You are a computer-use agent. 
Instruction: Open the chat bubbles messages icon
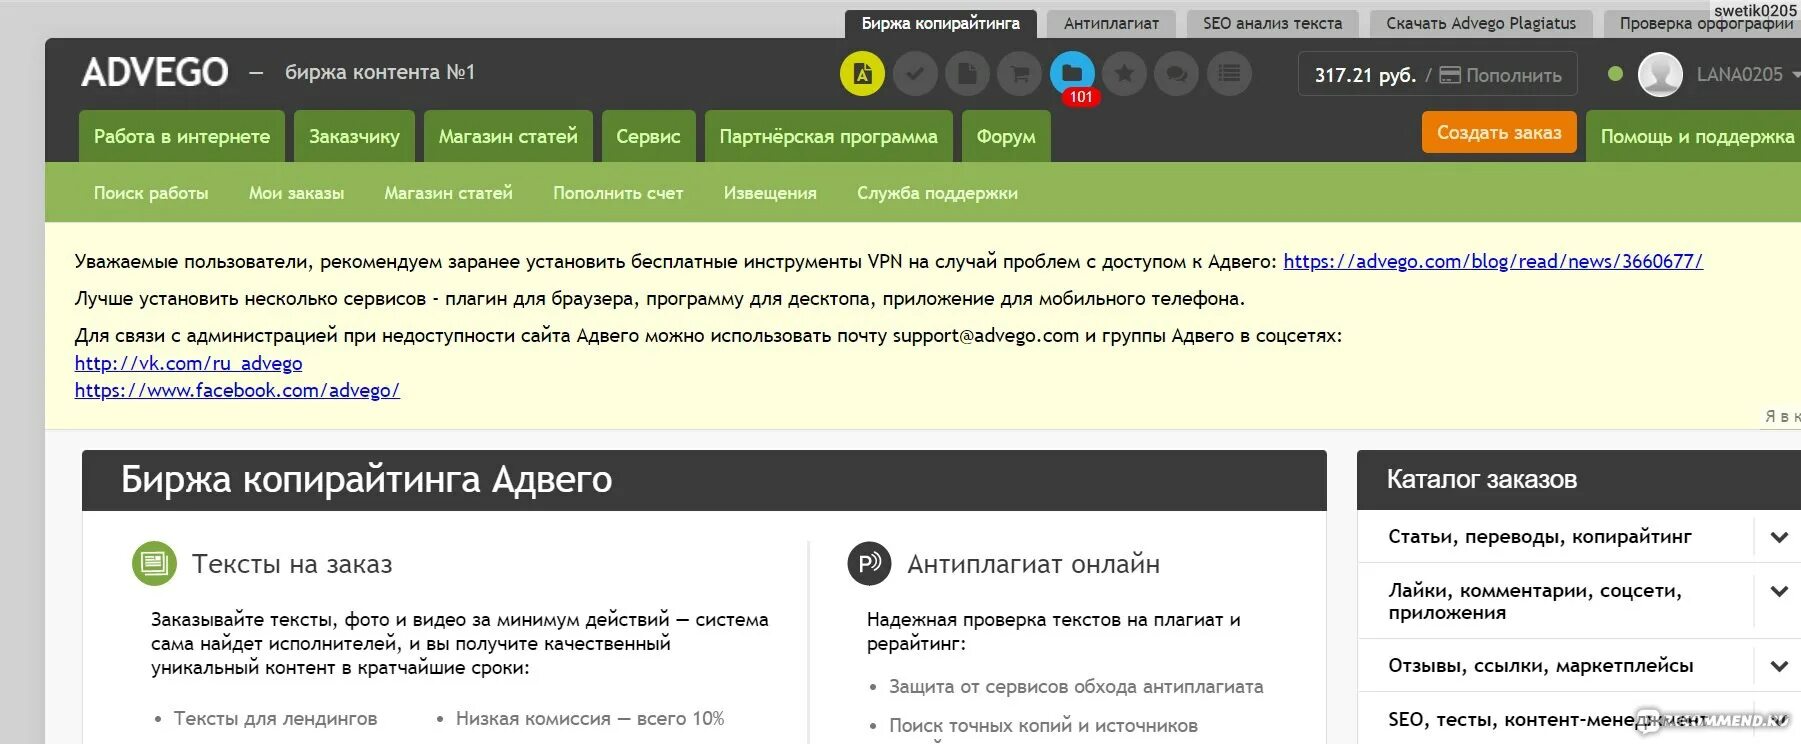[x=1177, y=74]
